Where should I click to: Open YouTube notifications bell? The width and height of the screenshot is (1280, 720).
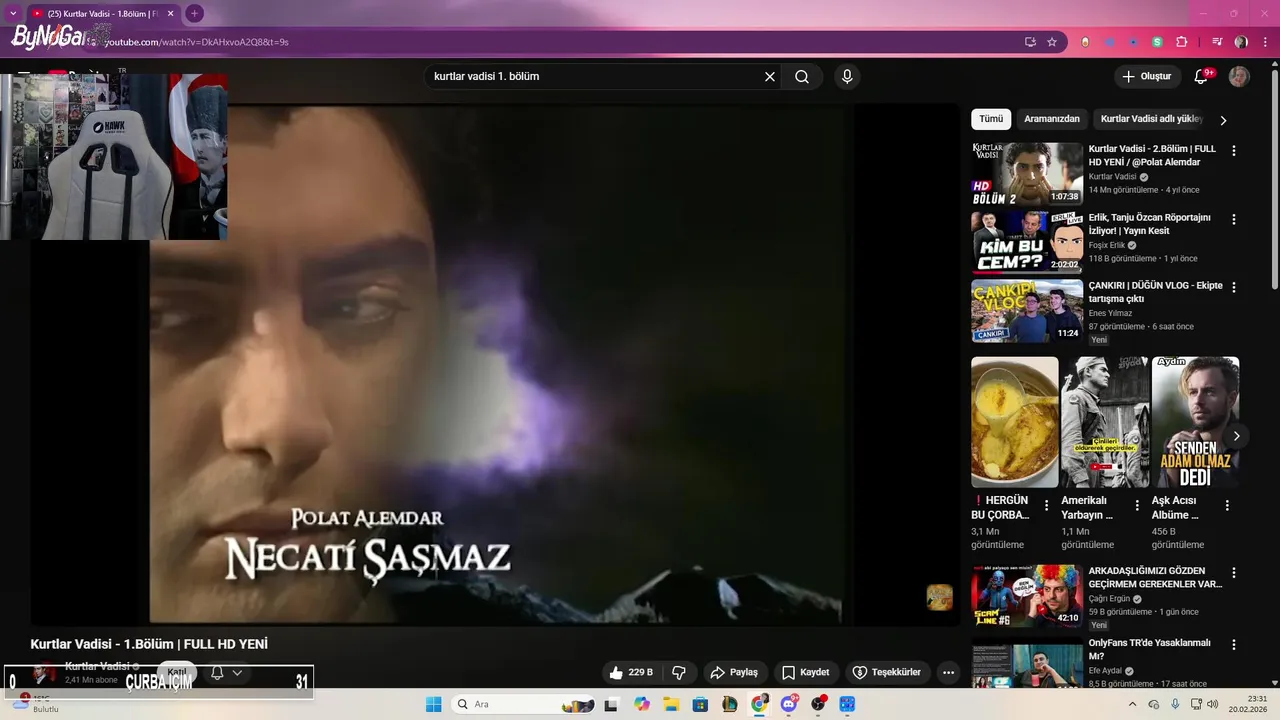click(1202, 77)
